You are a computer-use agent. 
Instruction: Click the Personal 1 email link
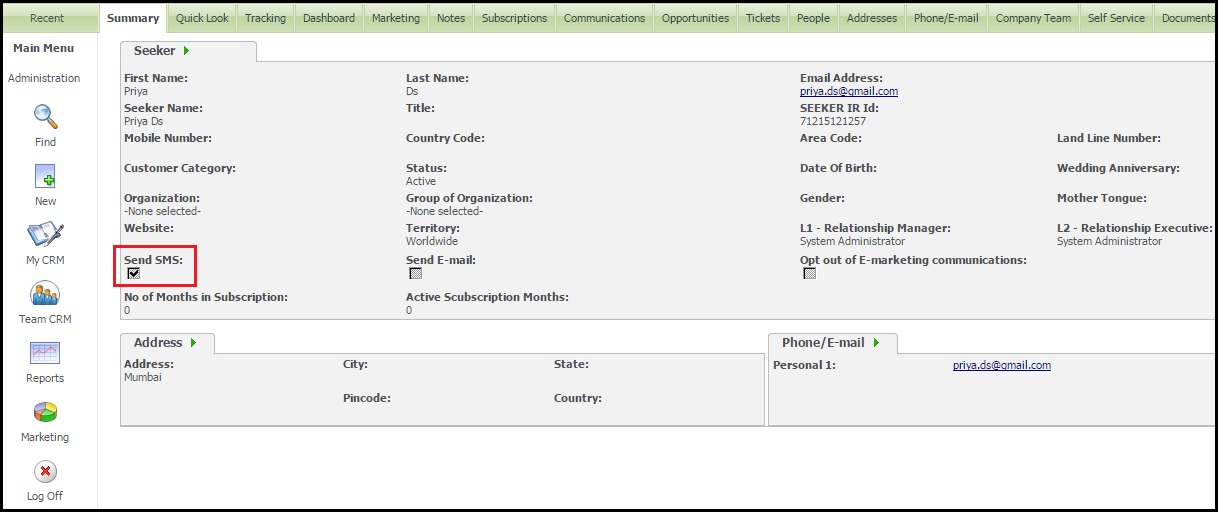click(x=1001, y=365)
